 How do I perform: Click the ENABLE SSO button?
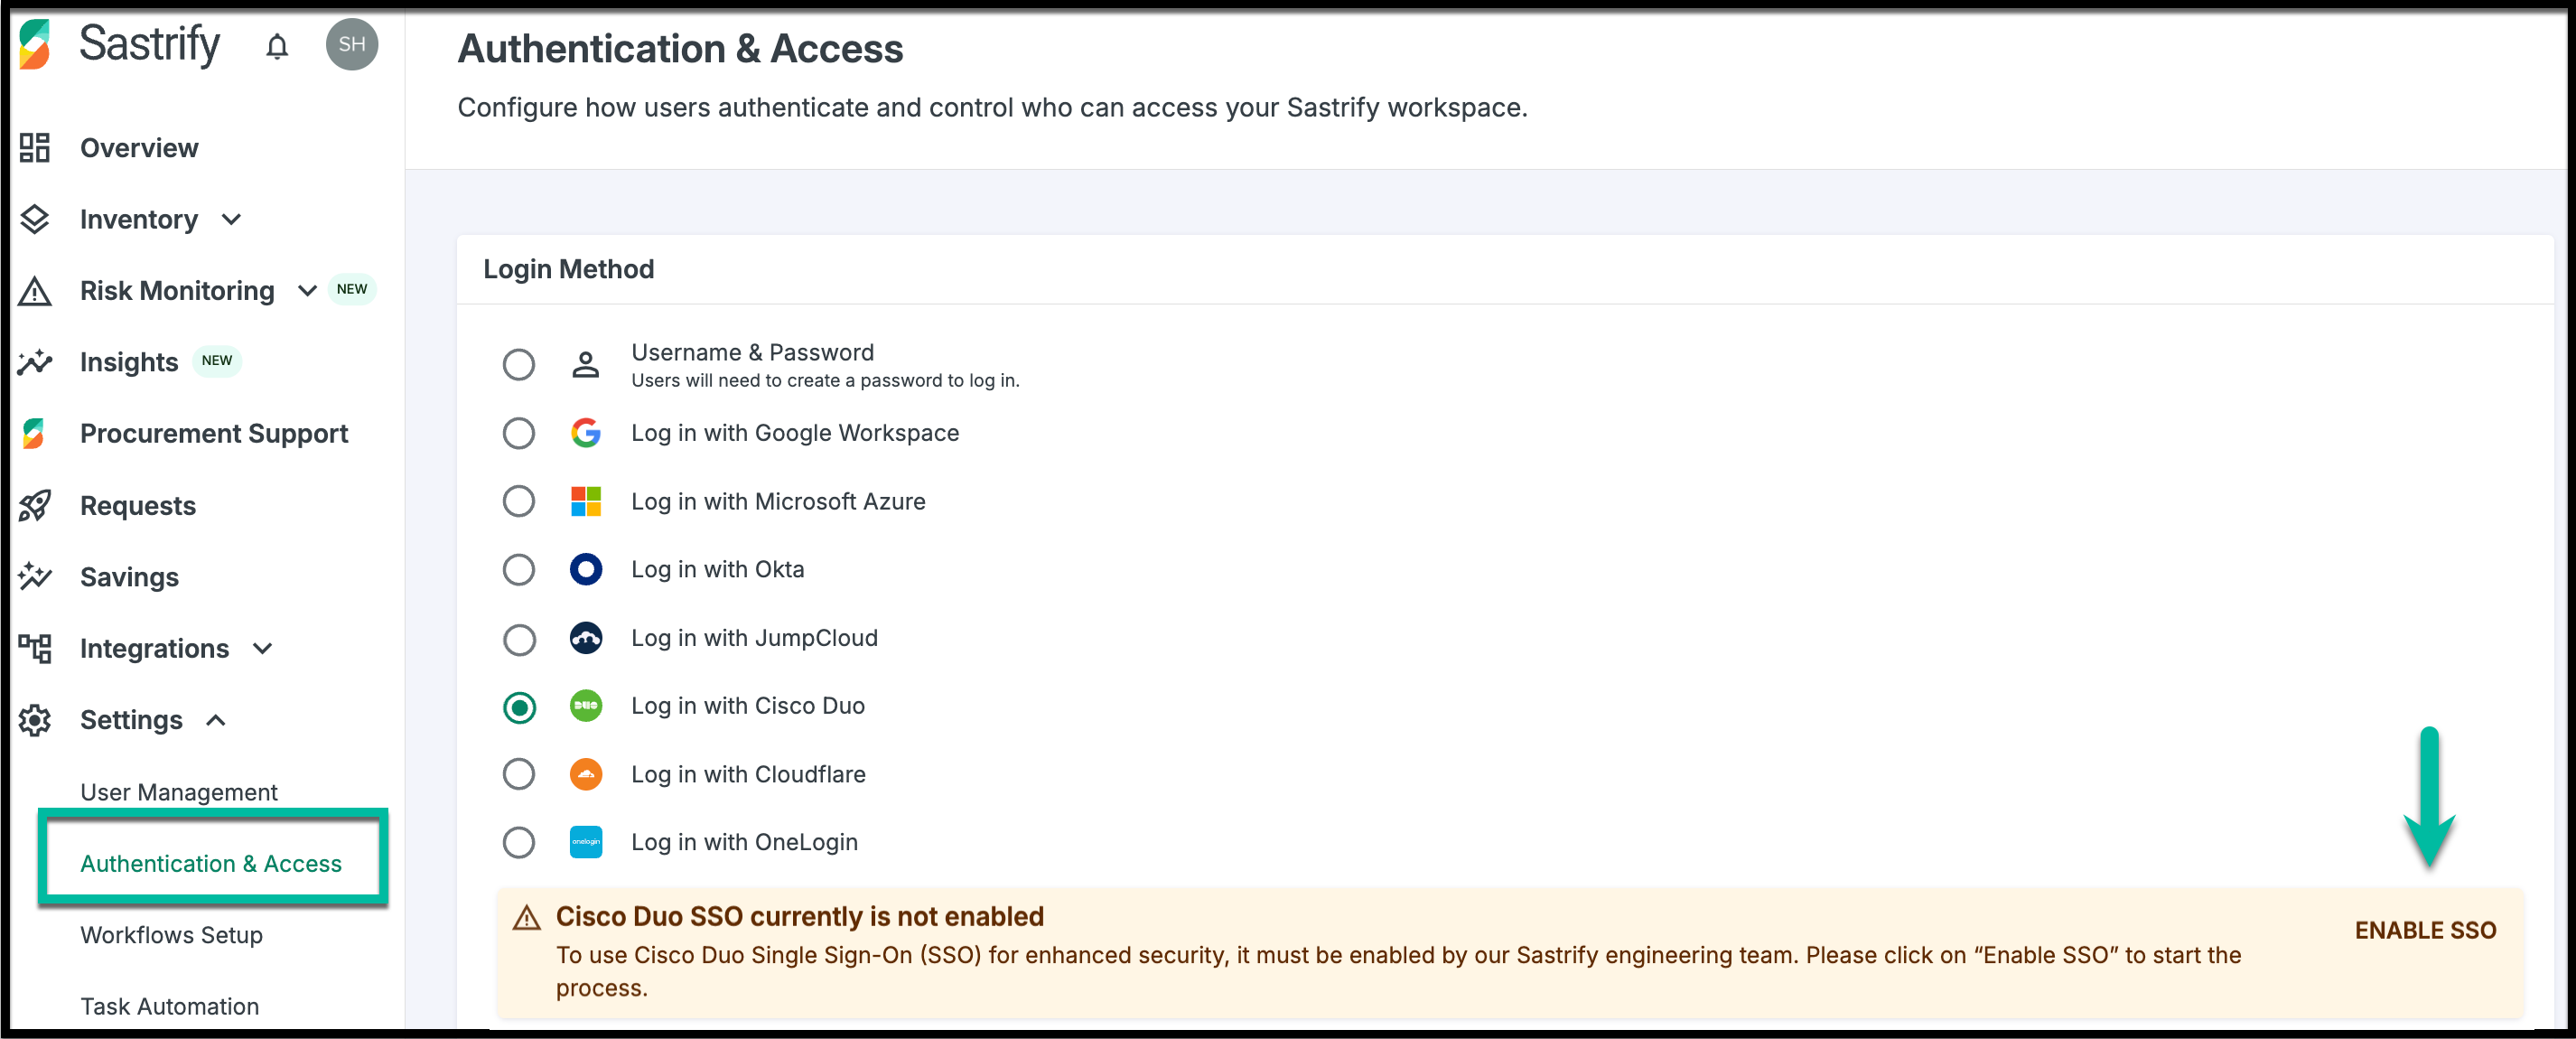tap(2424, 930)
